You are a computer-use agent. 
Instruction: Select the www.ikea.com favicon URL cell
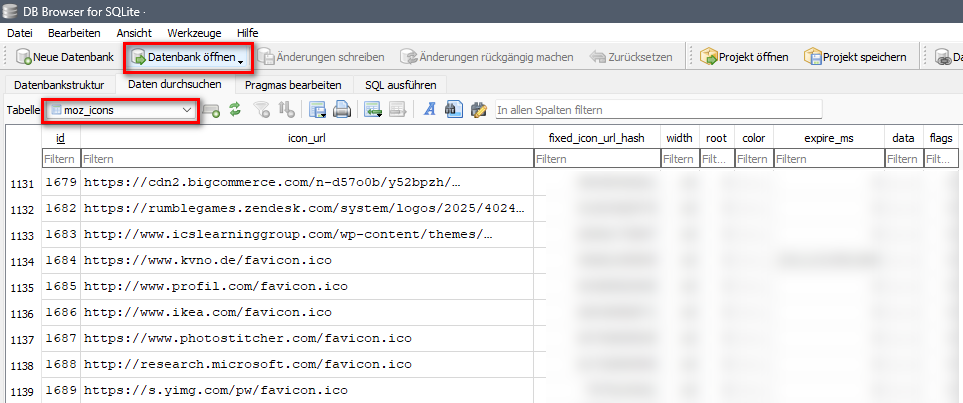tap(307, 312)
